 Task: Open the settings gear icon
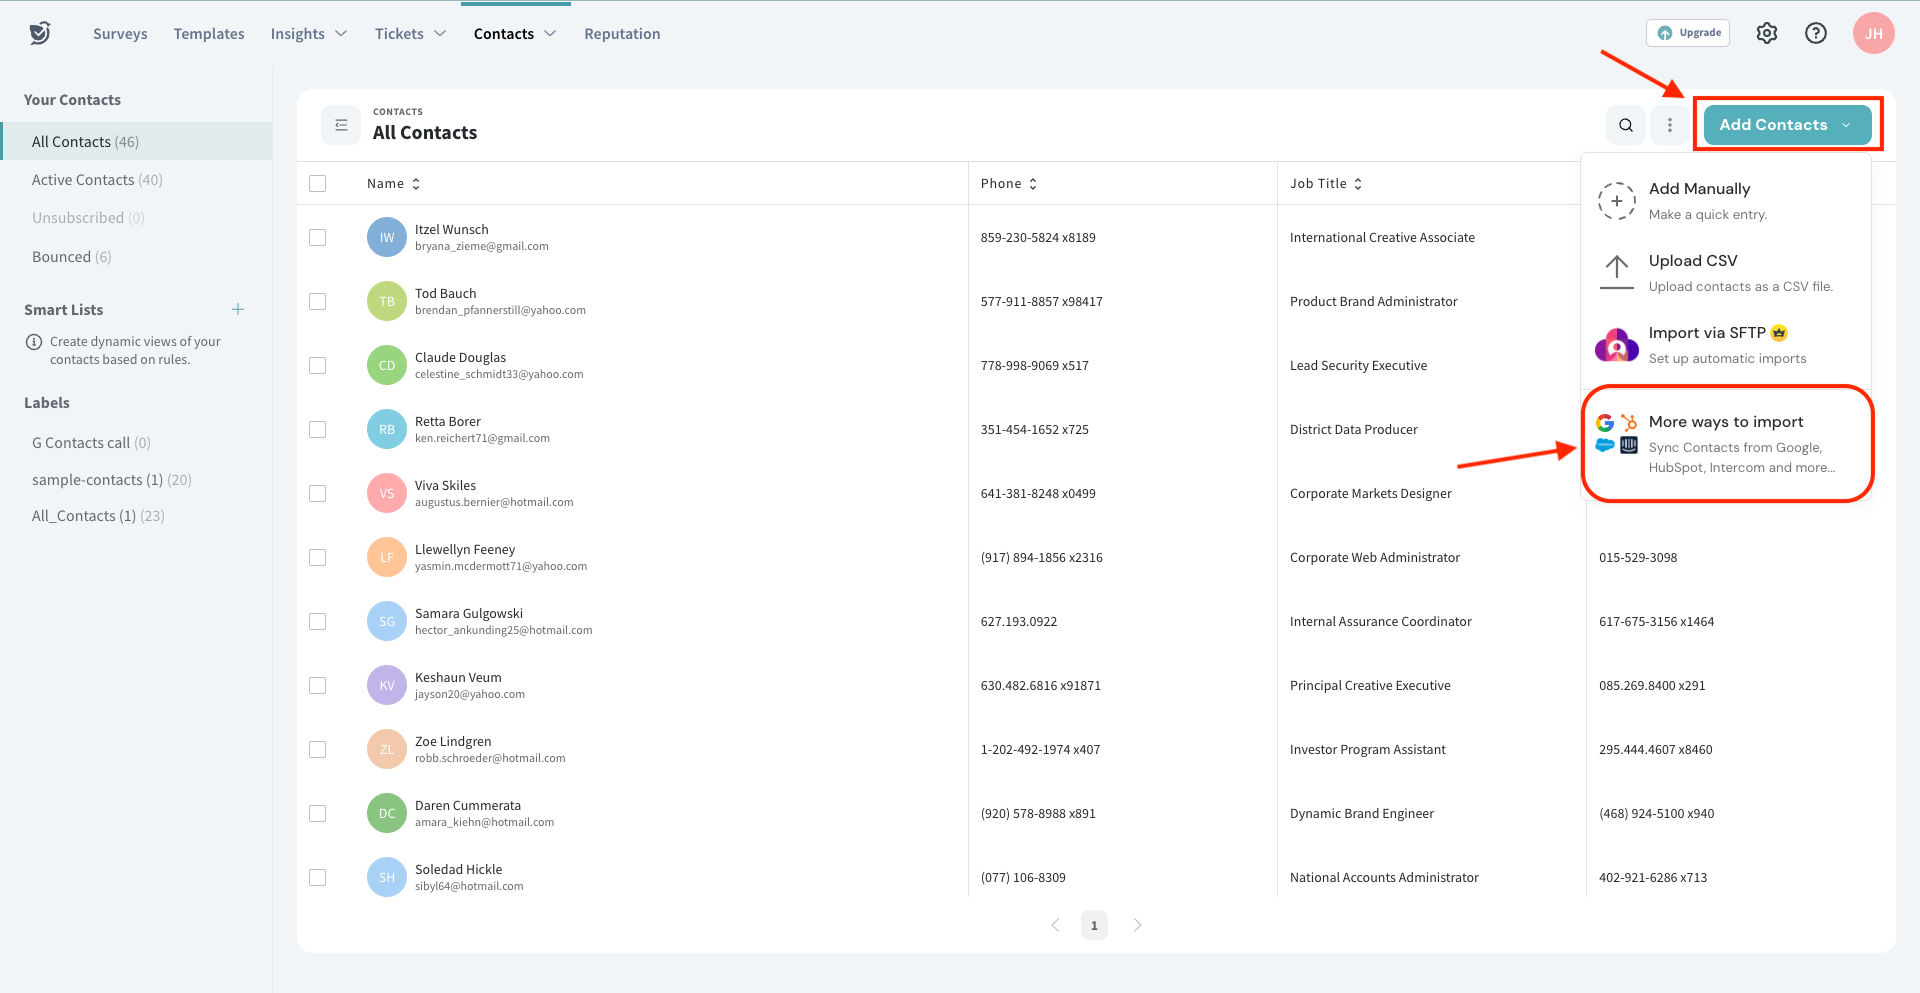tap(1766, 33)
